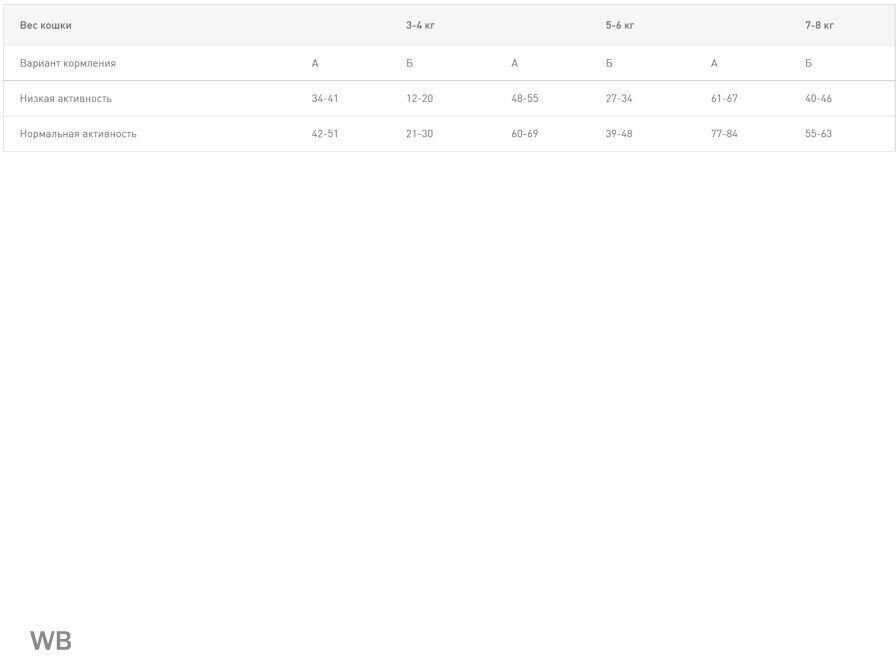
Task: Click the 61-67 value cell
Action: (x=724, y=99)
